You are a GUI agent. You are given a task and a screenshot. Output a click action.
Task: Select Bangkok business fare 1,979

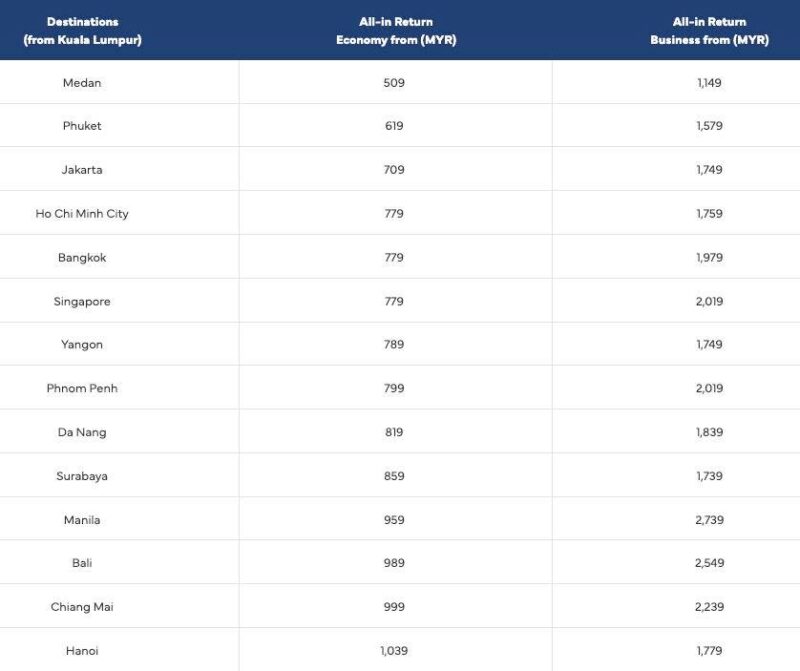pos(709,257)
